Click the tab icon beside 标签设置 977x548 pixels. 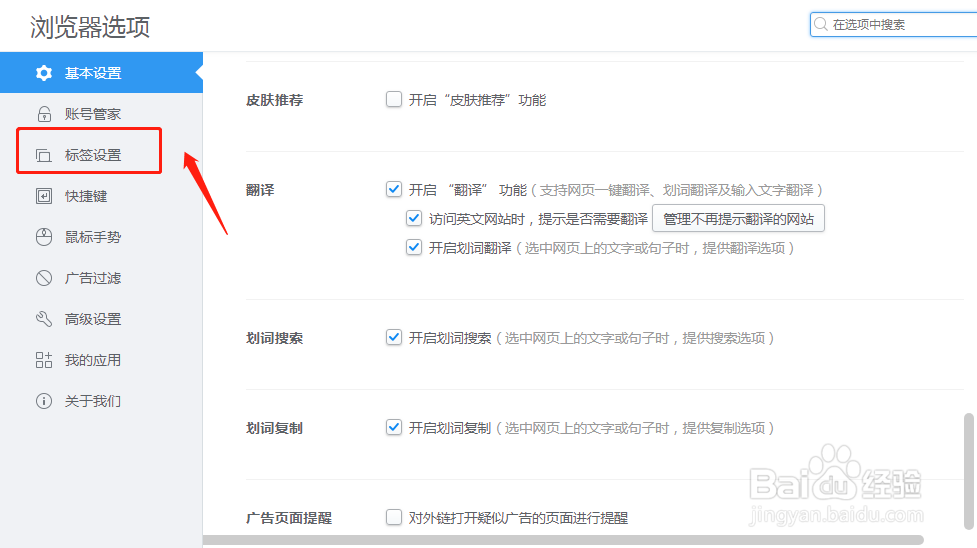tap(44, 155)
